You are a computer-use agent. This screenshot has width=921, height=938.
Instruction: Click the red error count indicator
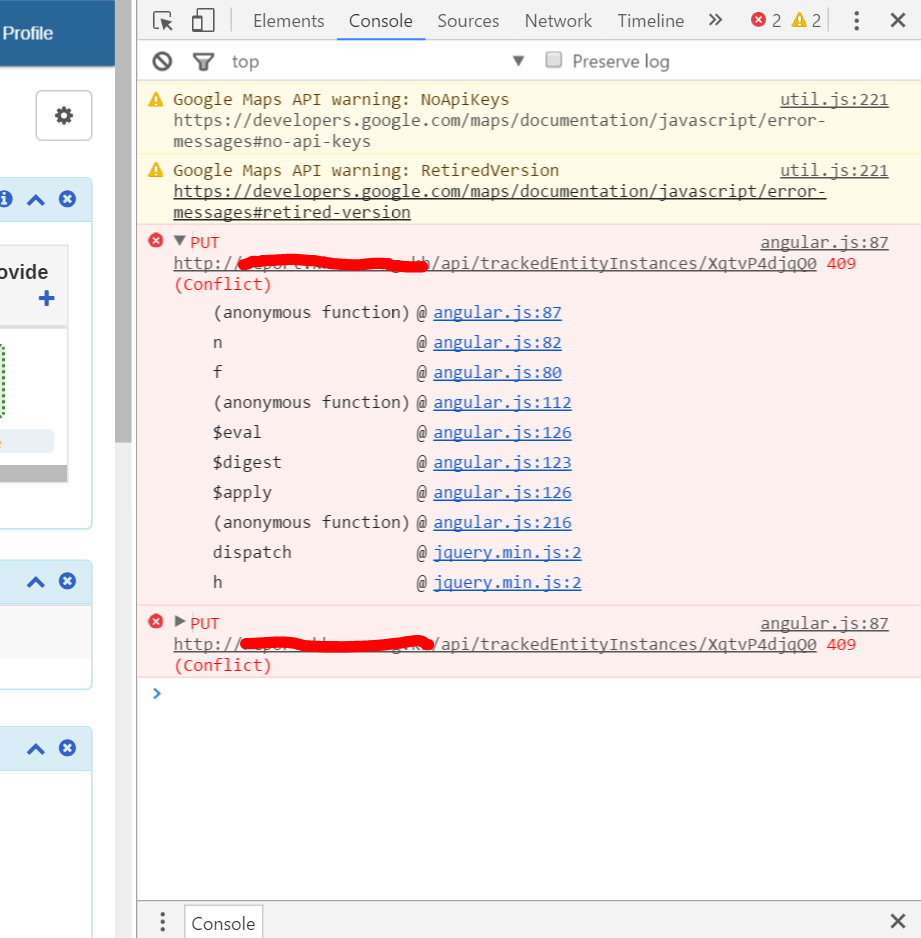tap(766, 21)
